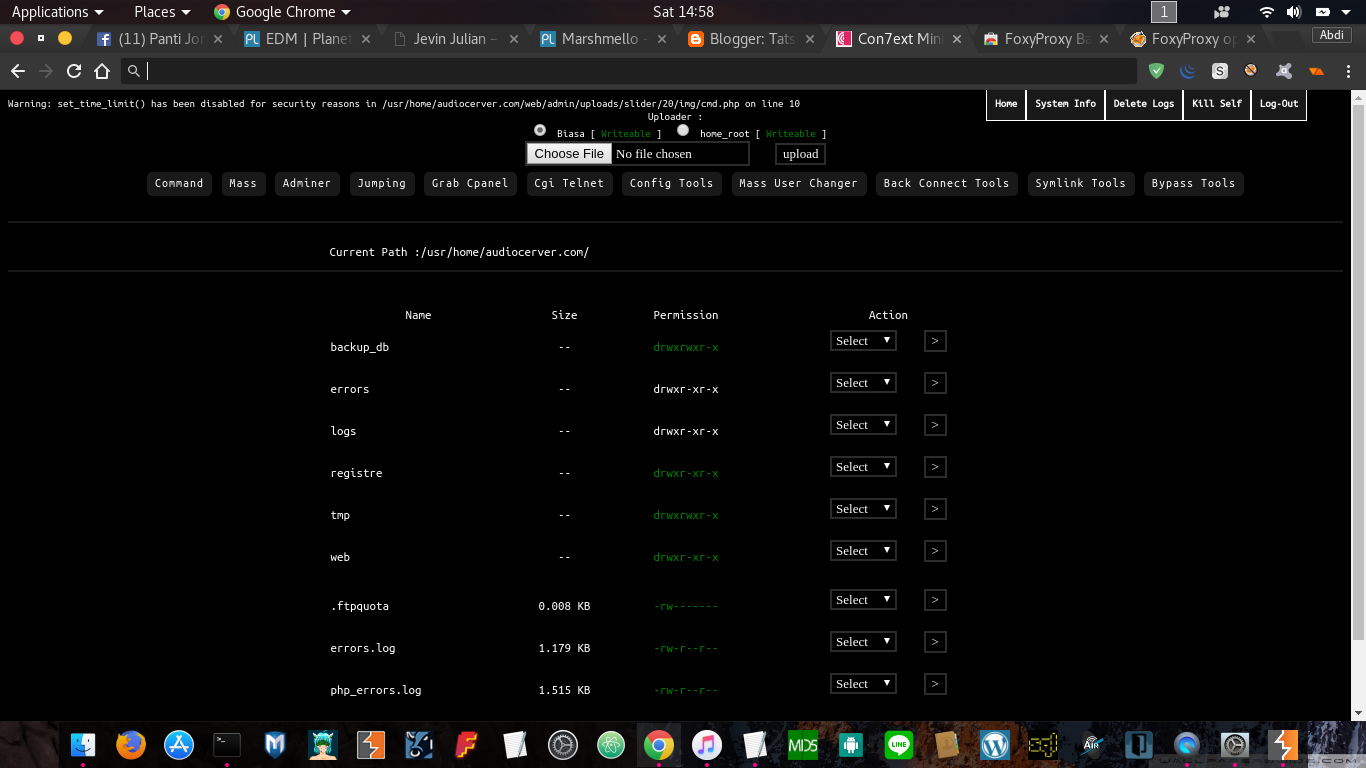The height and width of the screenshot is (768, 1366).
Task: Open the App Store dock icon
Action: point(179,745)
